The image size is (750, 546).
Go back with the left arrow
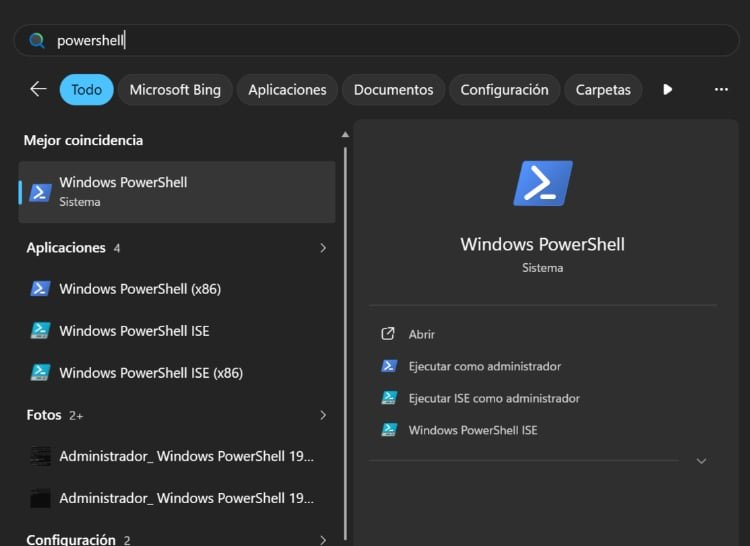click(38, 89)
